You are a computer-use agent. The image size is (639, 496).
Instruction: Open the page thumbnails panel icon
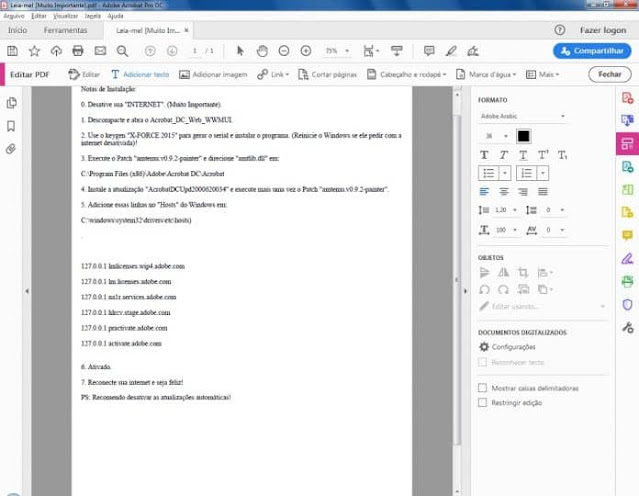(x=12, y=103)
